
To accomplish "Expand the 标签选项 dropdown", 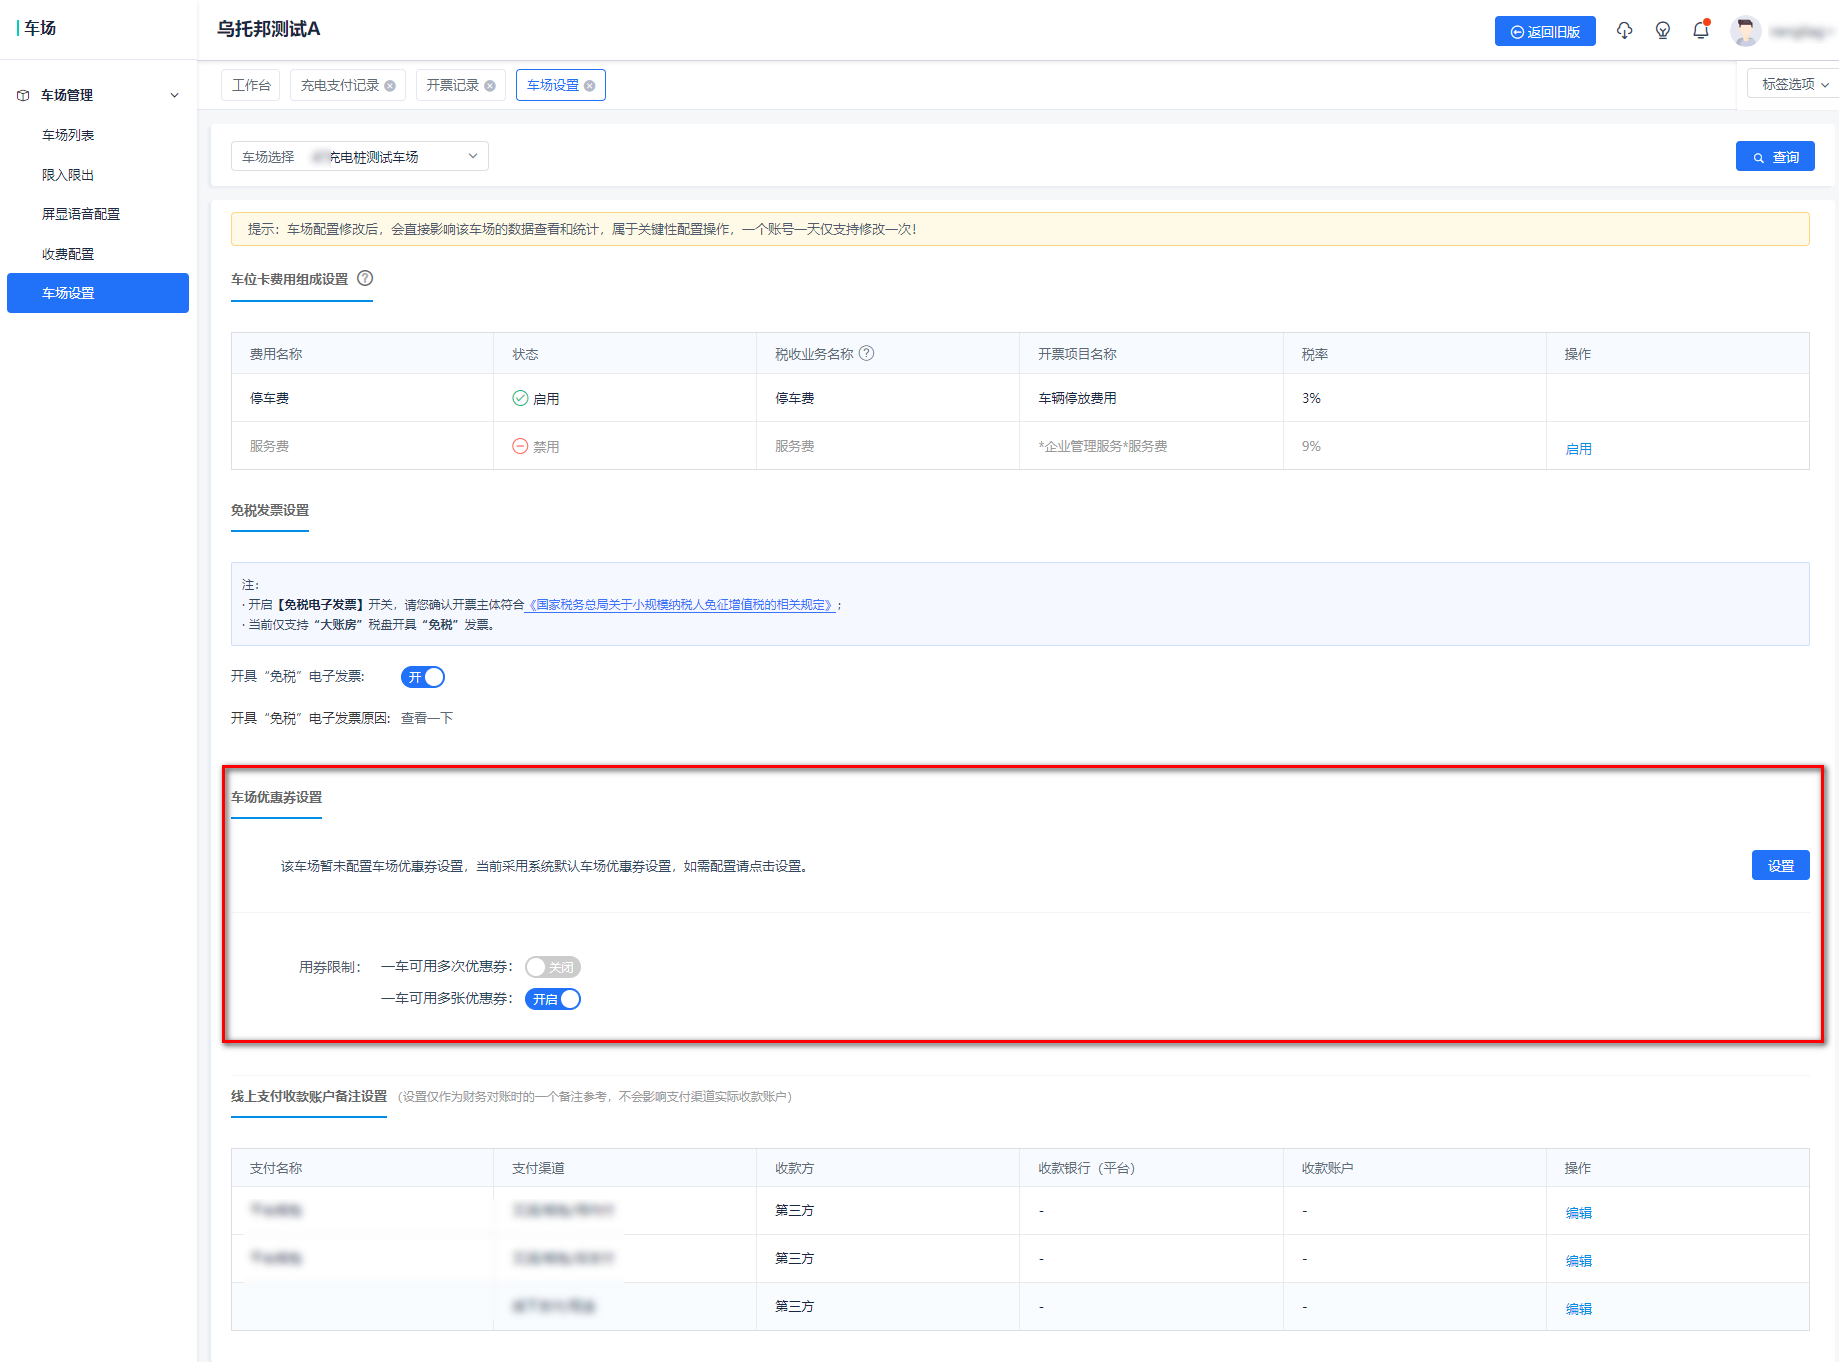I will [x=1794, y=84].
